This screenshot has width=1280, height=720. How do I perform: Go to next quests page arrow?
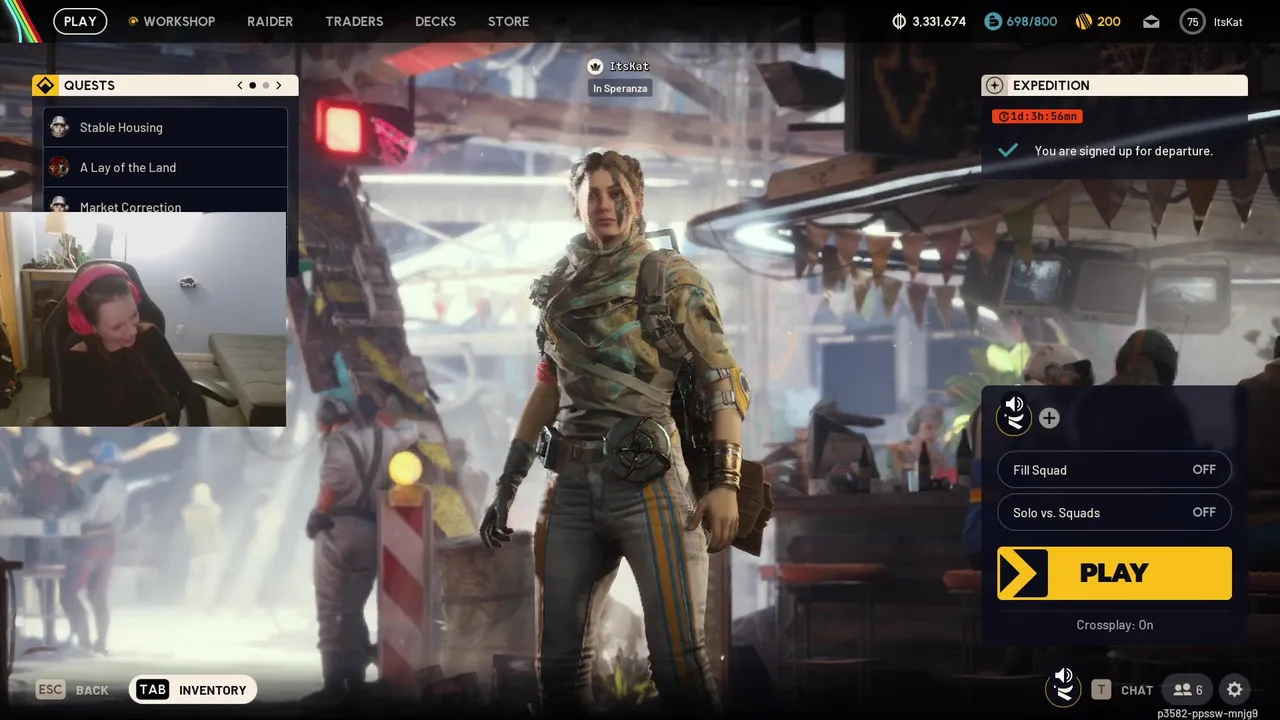coord(279,85)
